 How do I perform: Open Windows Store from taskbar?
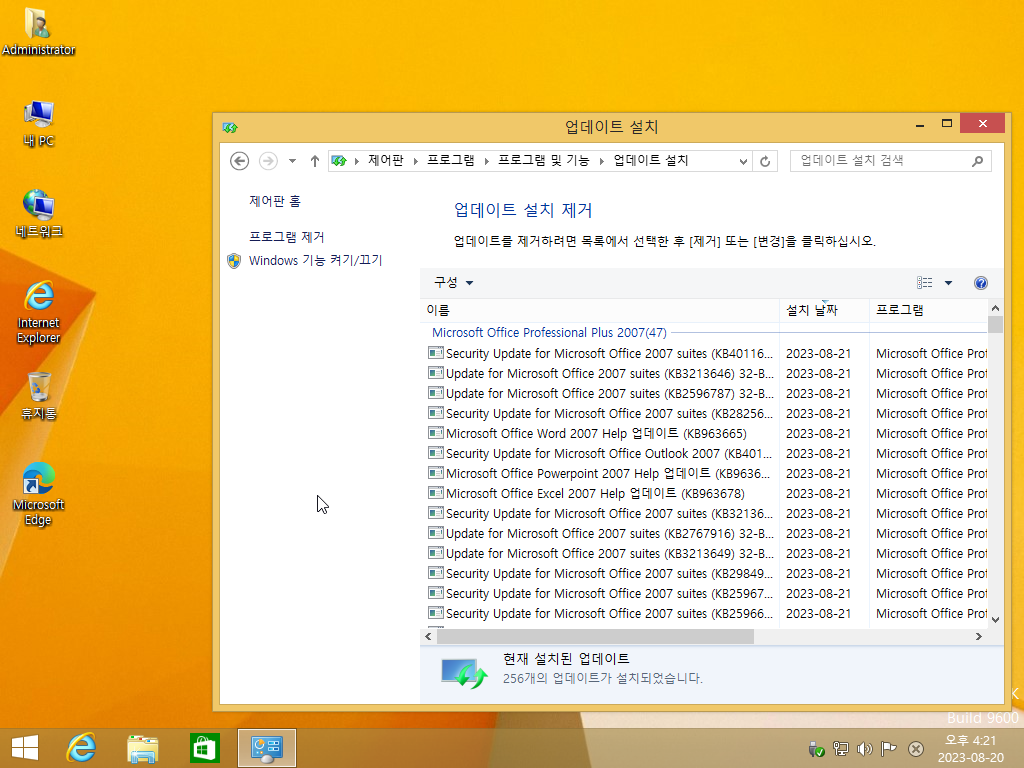(204, 748)
